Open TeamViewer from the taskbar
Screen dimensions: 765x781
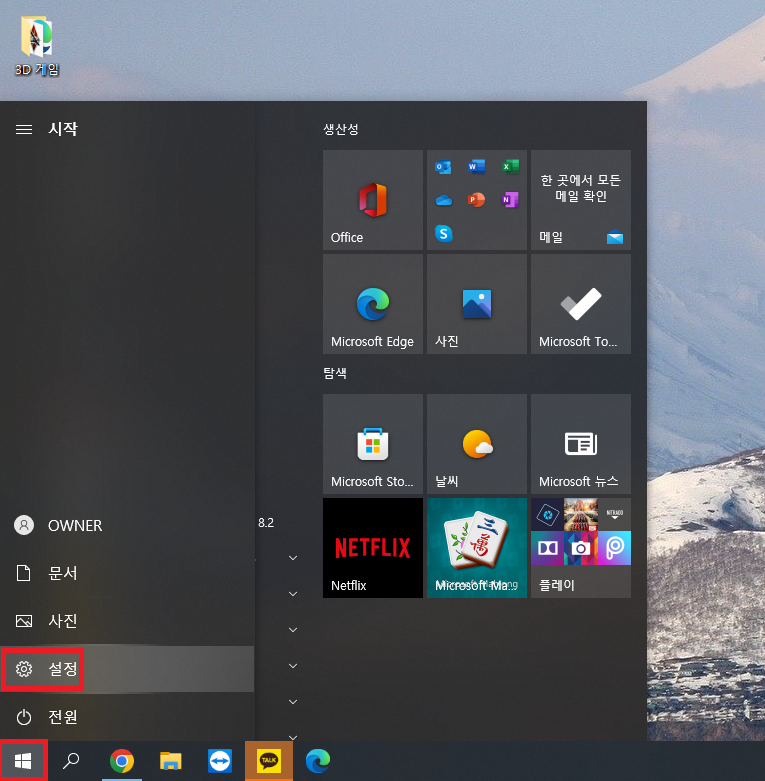coord(220,761)
